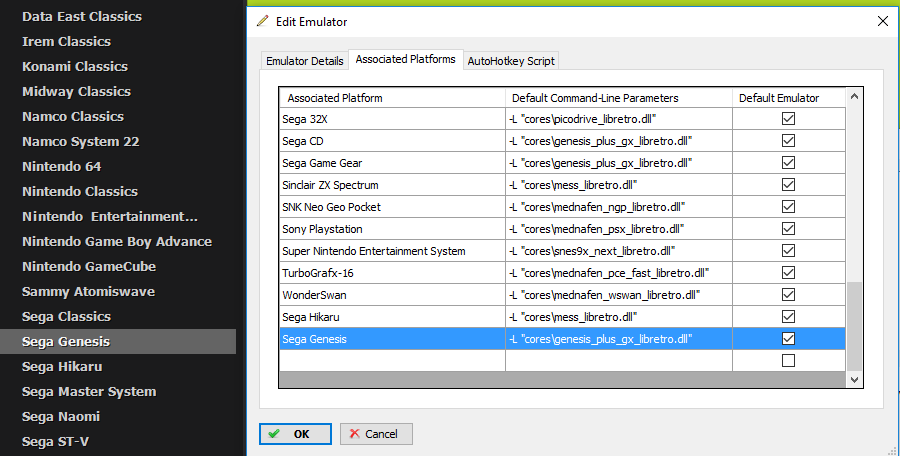Click the scrollbar down arrow in the platform table

[854, 379]
